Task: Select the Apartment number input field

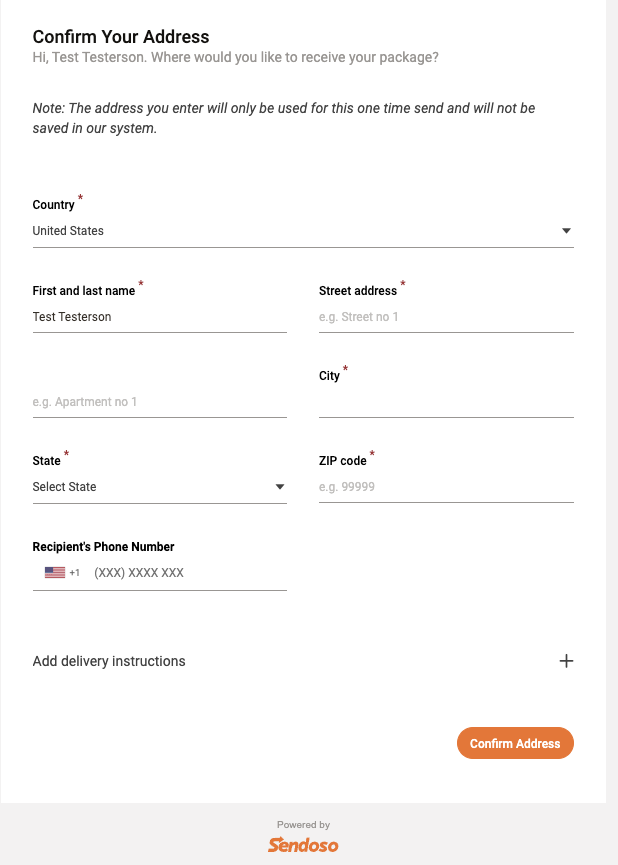Action: (159, 402)
